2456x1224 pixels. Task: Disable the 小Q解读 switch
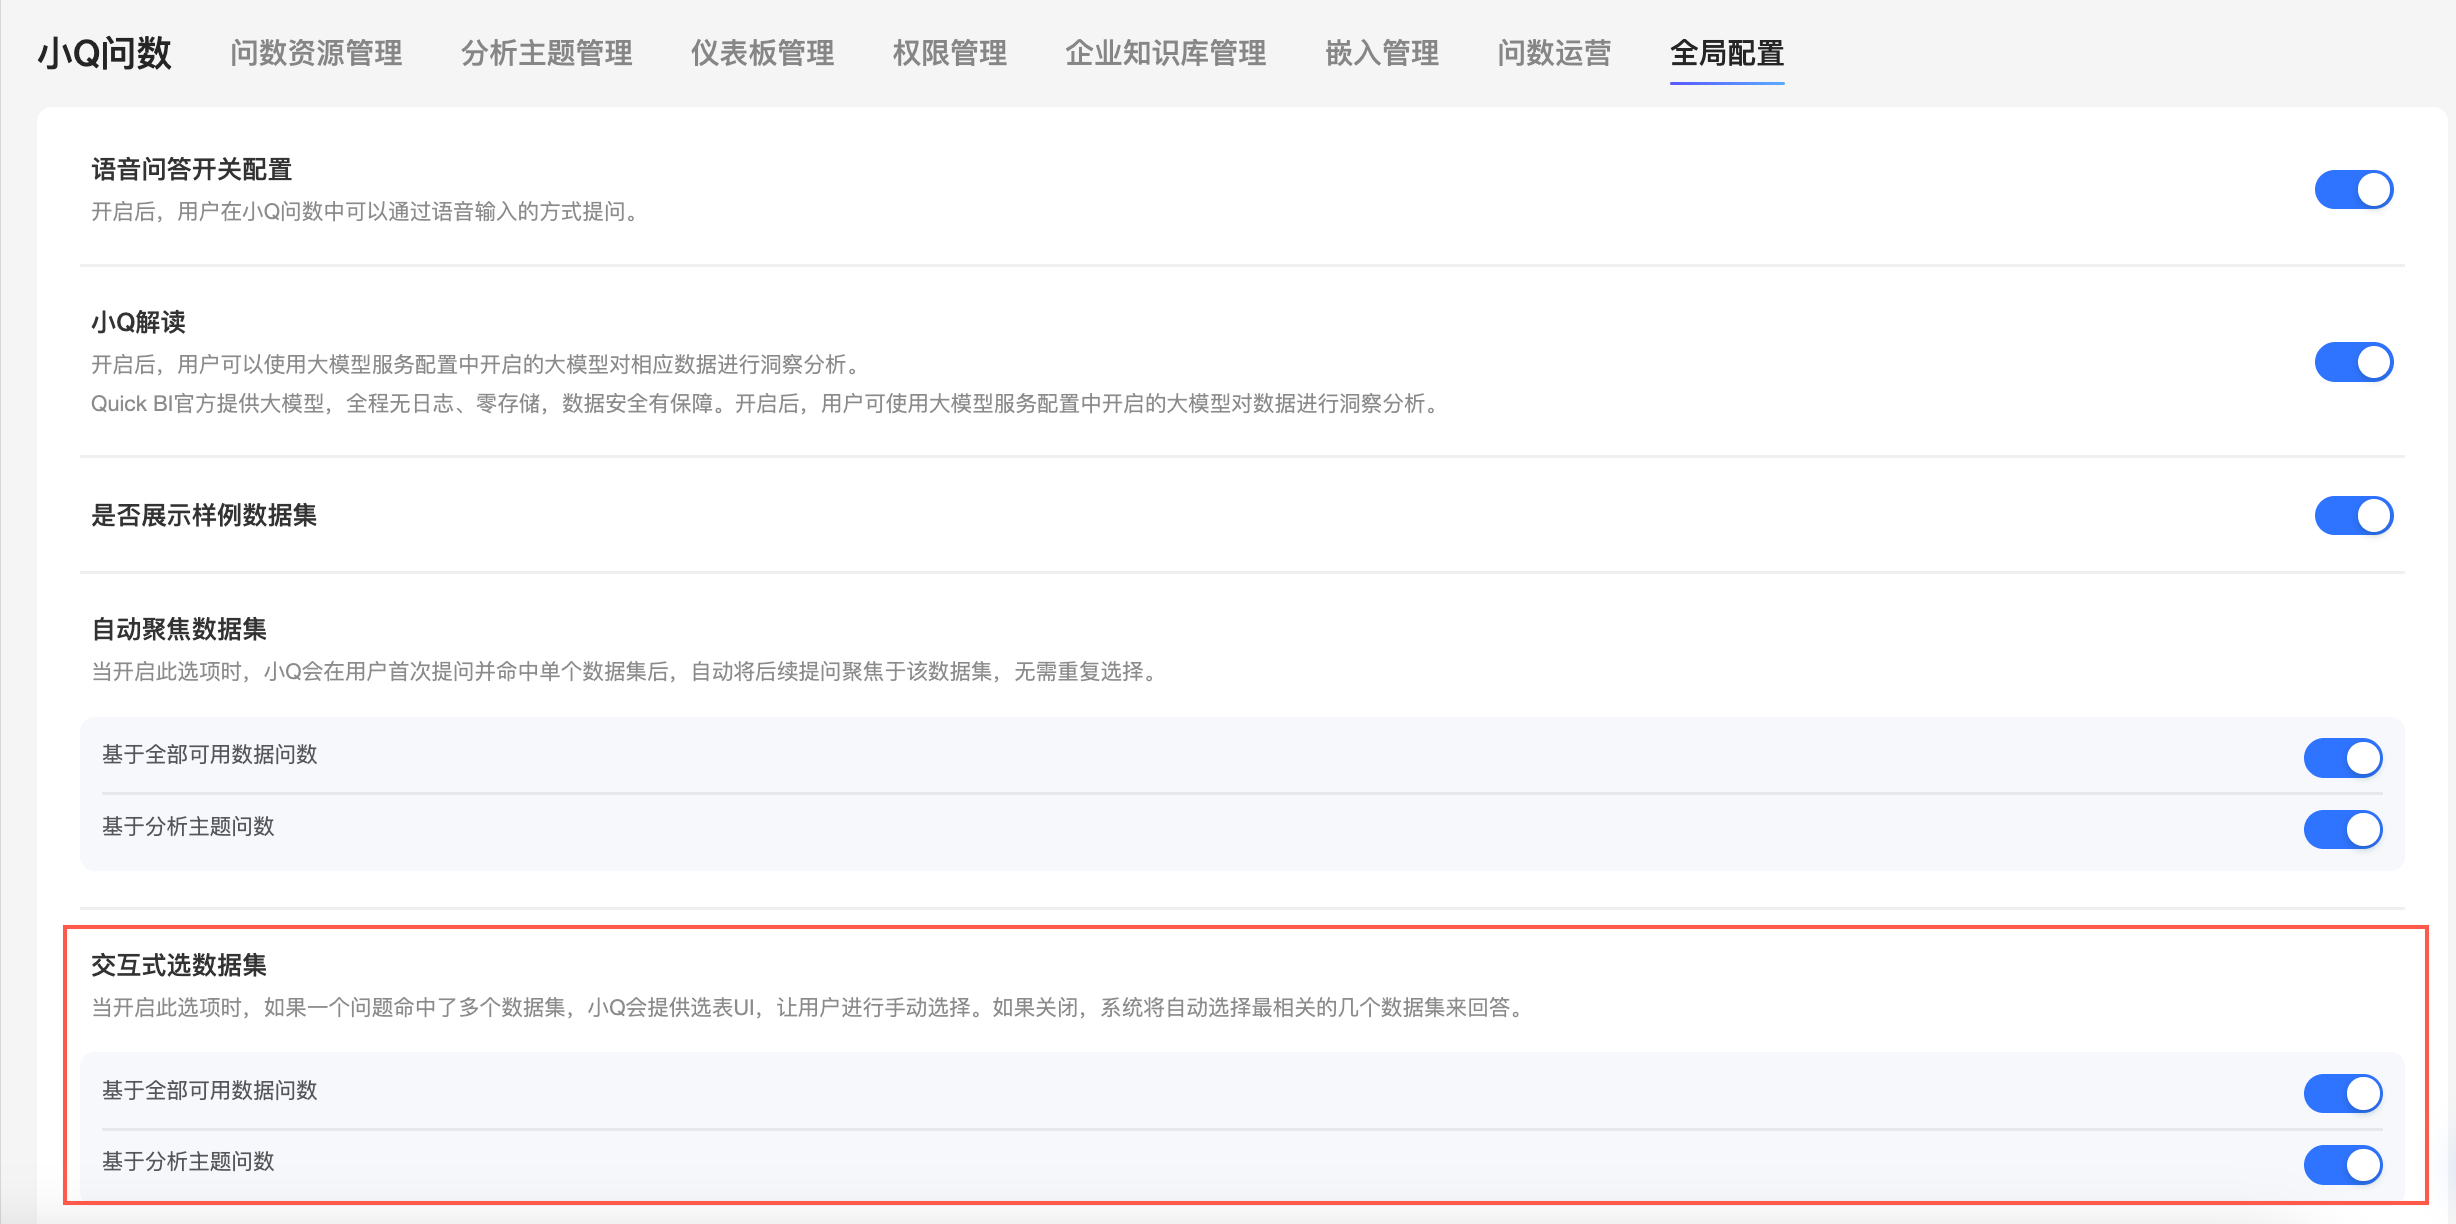2353,362
